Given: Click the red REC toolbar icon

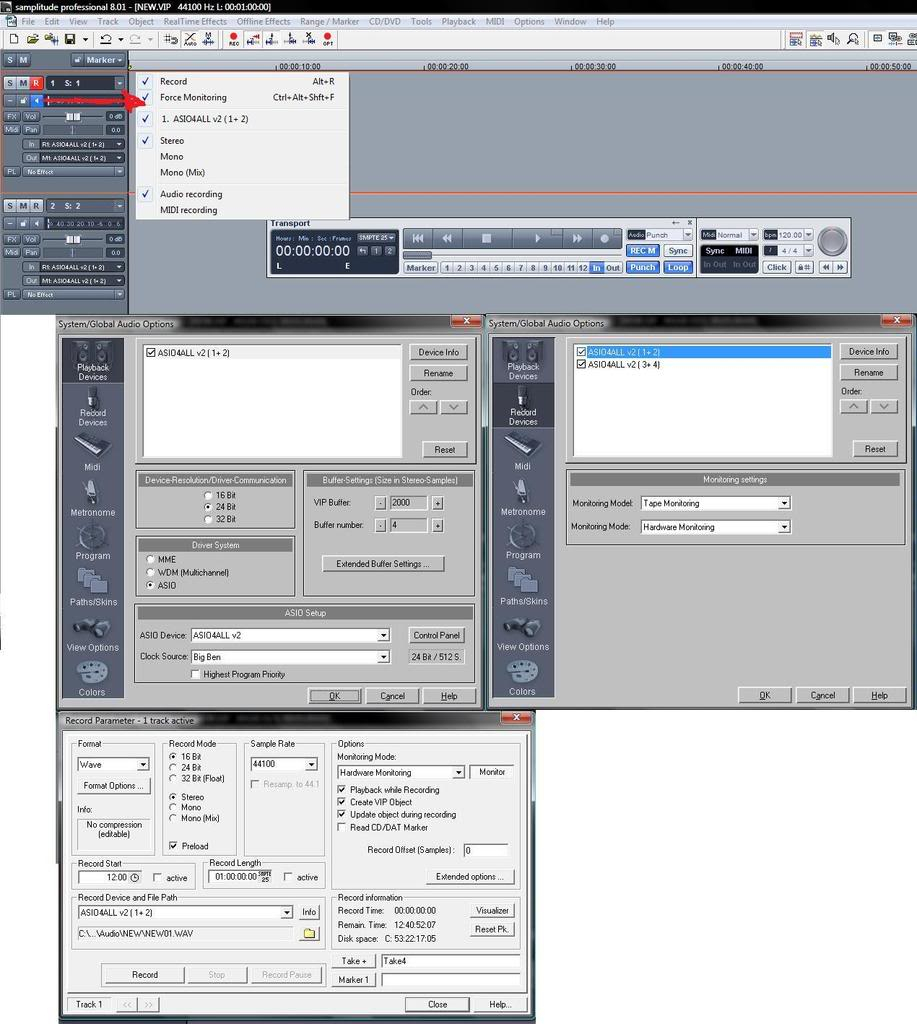Looking at the screenshot, I should click(x=233, y=39).
